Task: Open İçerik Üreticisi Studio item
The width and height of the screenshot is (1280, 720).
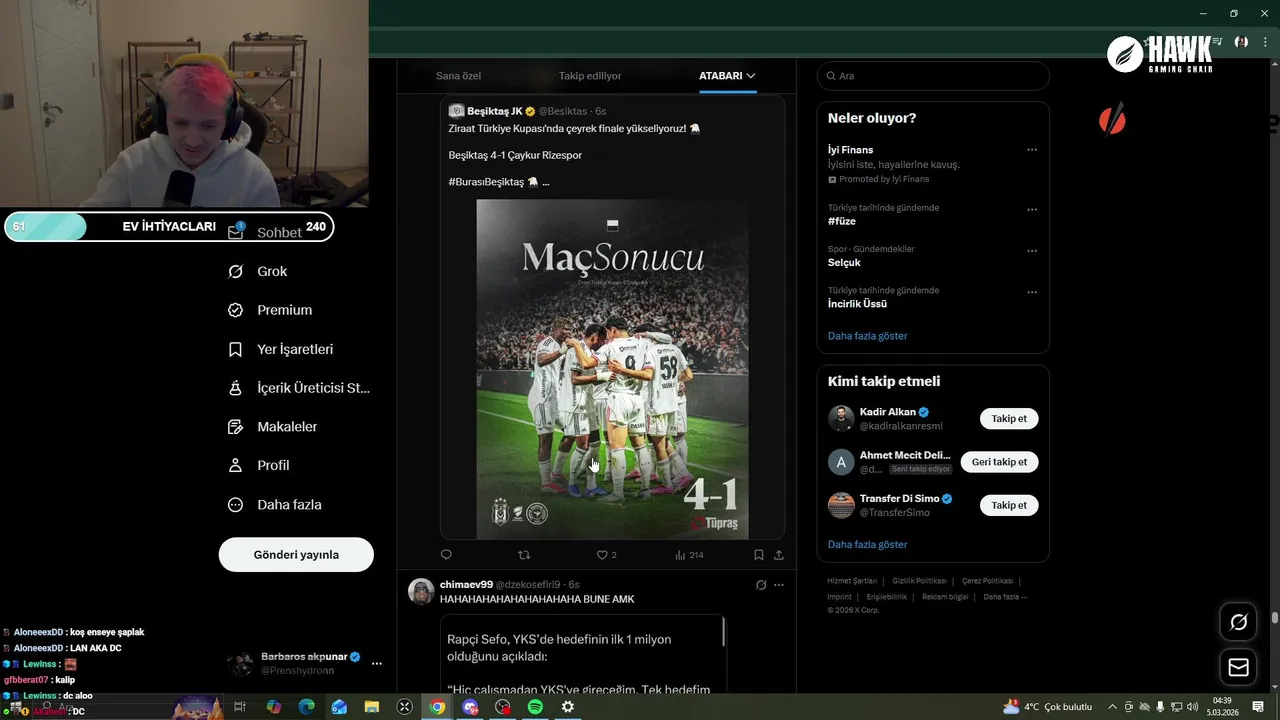Action: (x=299, y=388)
